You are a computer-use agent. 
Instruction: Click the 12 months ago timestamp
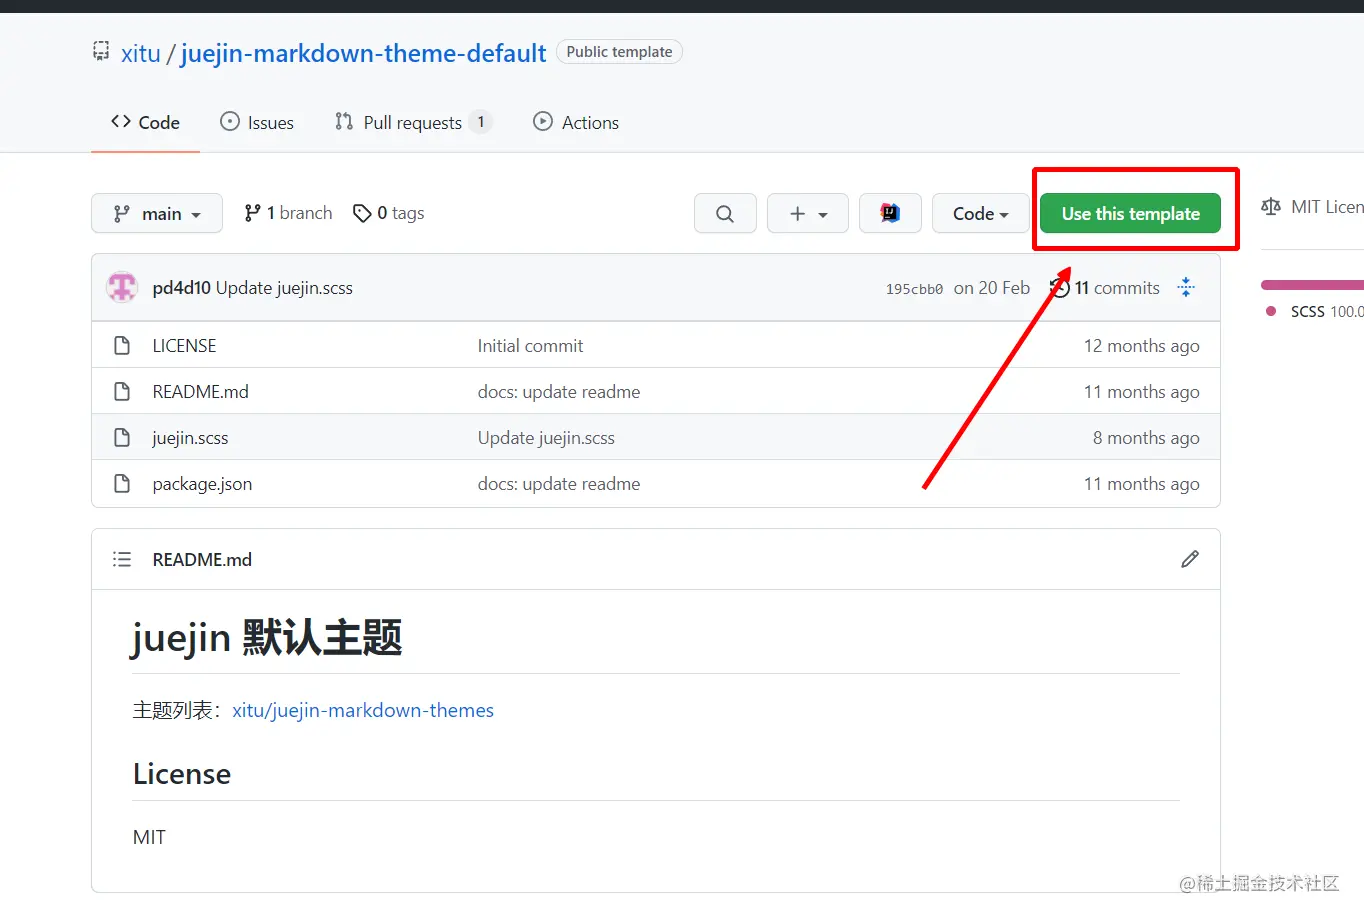click(1141, 345)
